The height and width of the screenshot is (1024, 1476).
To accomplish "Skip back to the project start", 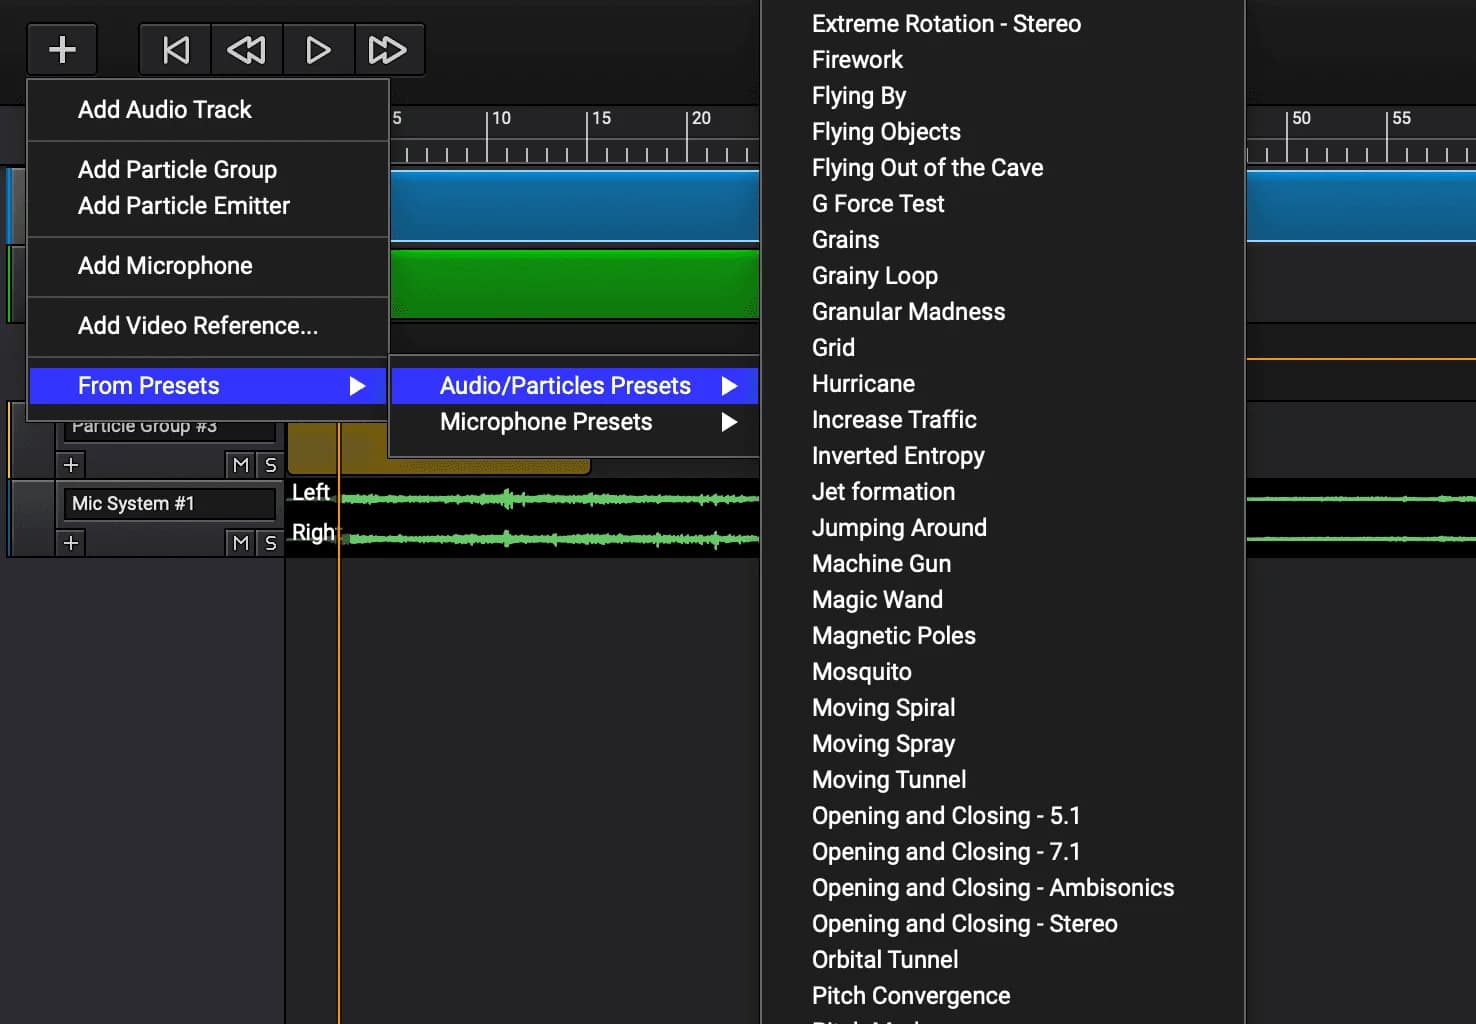I will (x=175, y=49).
